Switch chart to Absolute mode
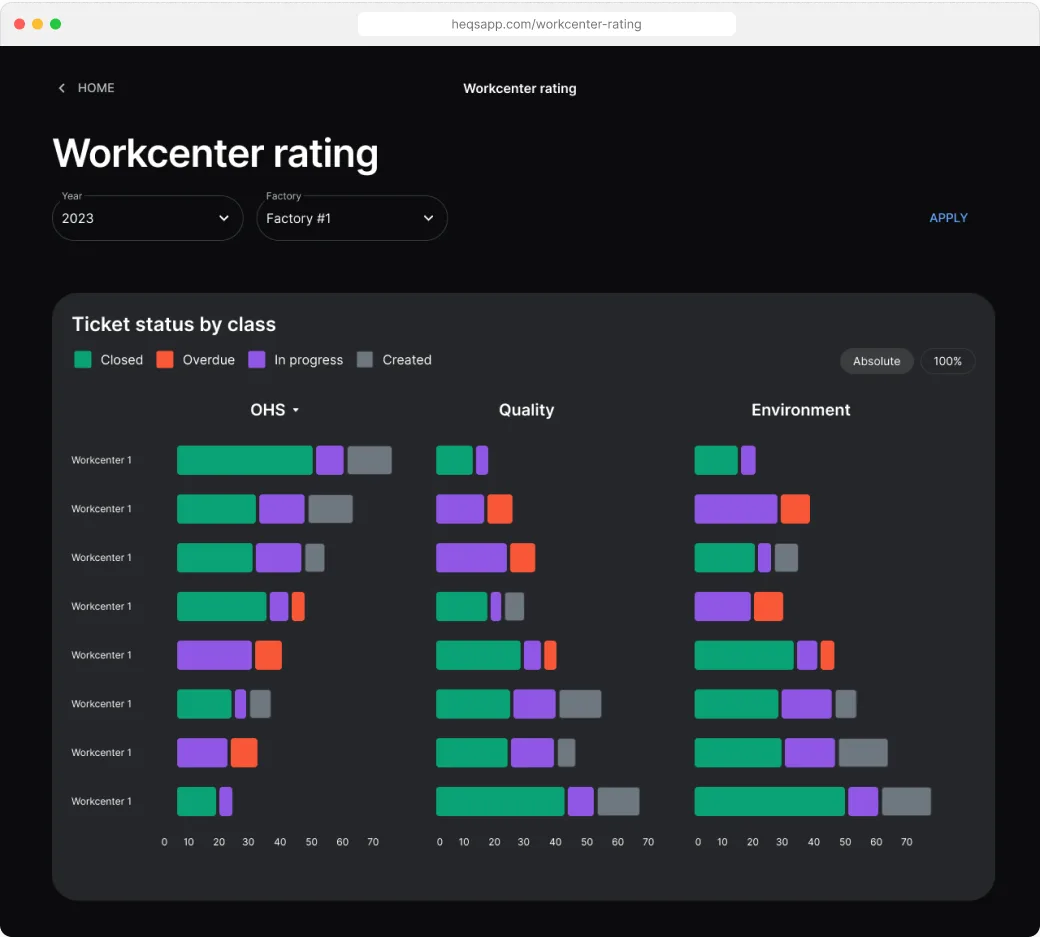This screenshot has width=1040, height=937. [876, 361]
